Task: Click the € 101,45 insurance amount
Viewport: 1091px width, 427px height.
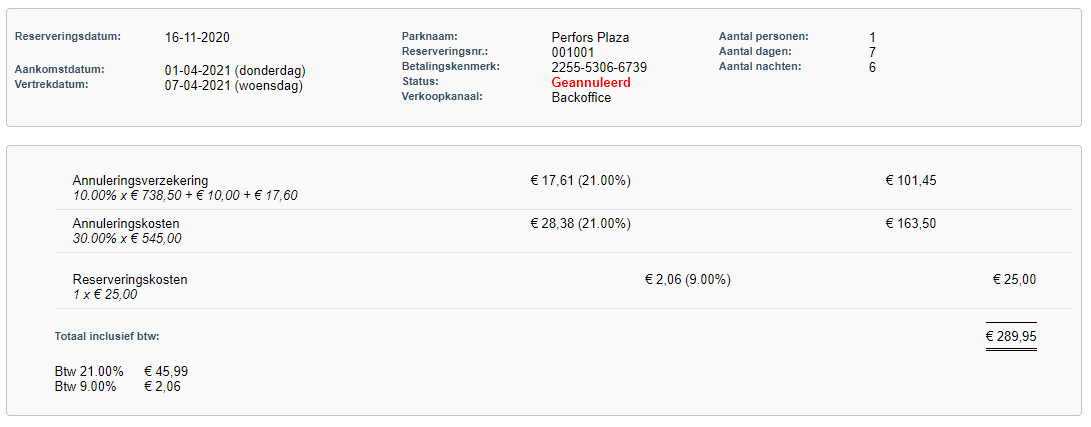Action: click(x=911, y=181)
